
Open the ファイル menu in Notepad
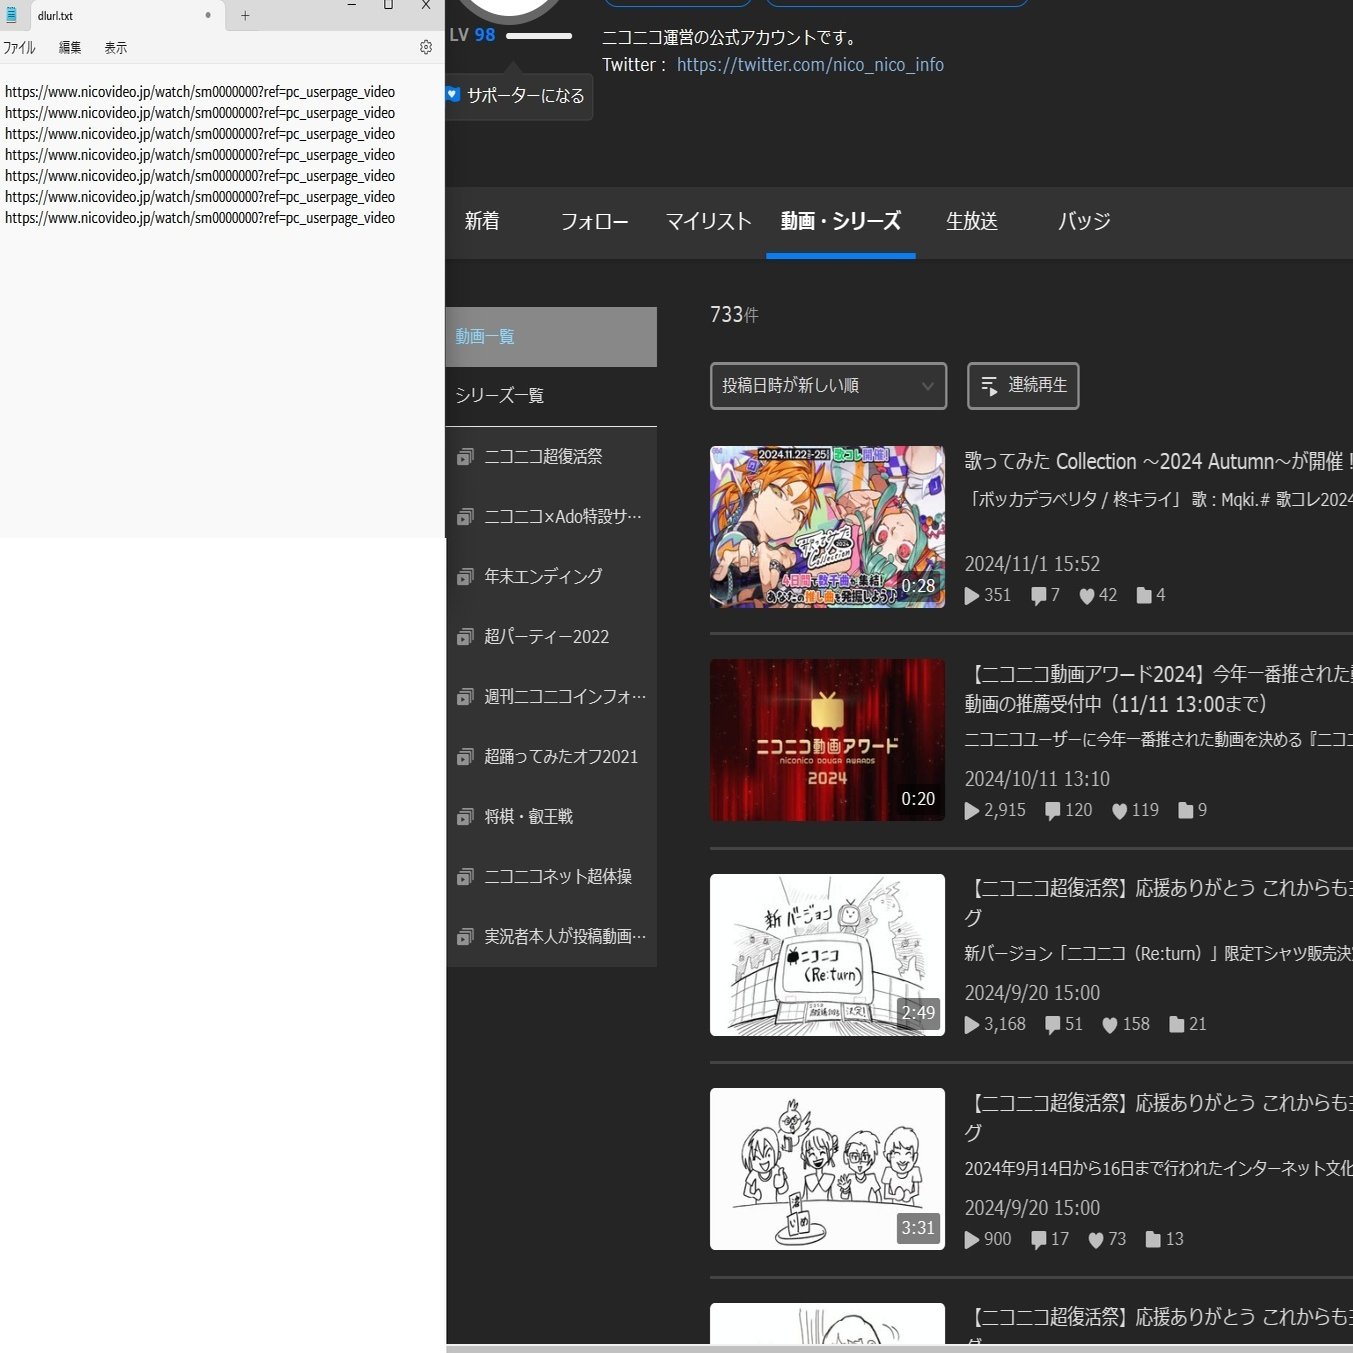tap(19, 47)
